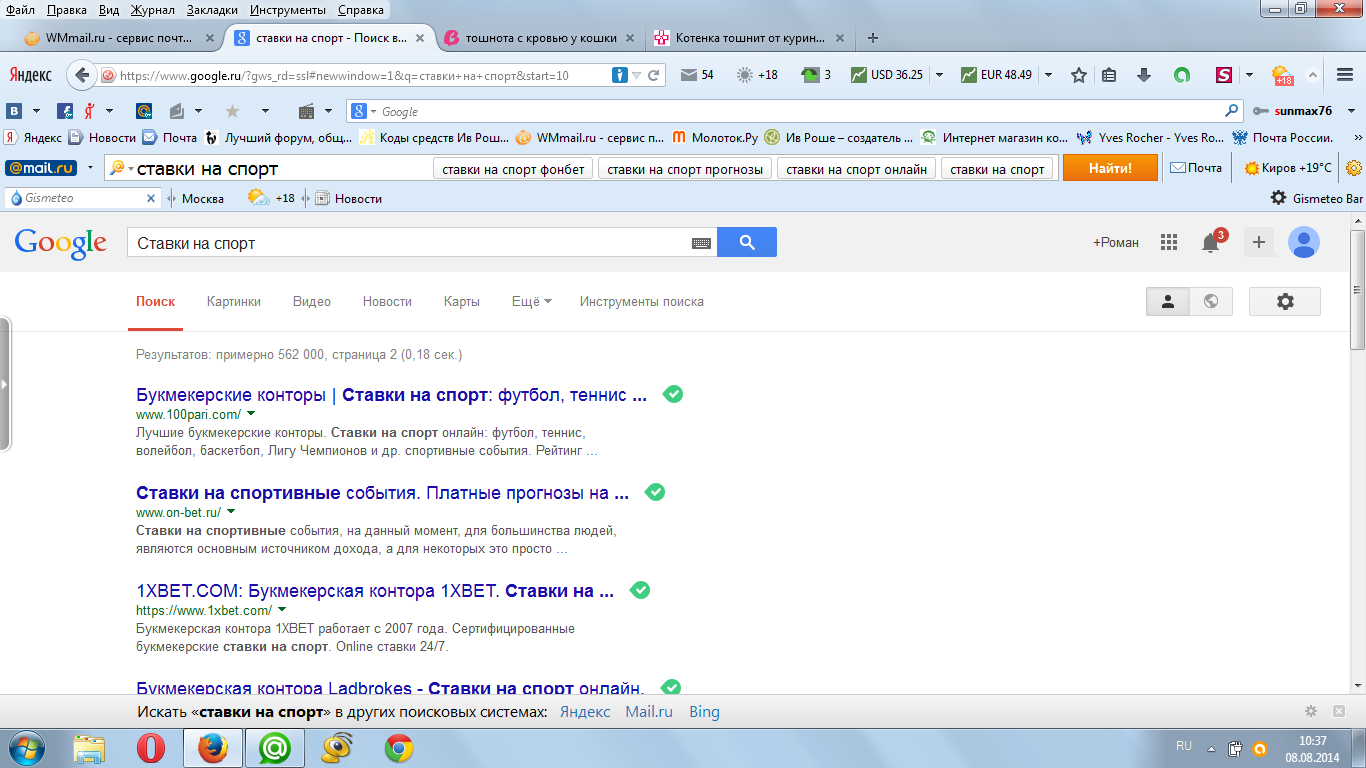Open the downloads arrow icon
Image resolution: width=1366 pixels, height=768 pixels.
[x=1144, y=75]
